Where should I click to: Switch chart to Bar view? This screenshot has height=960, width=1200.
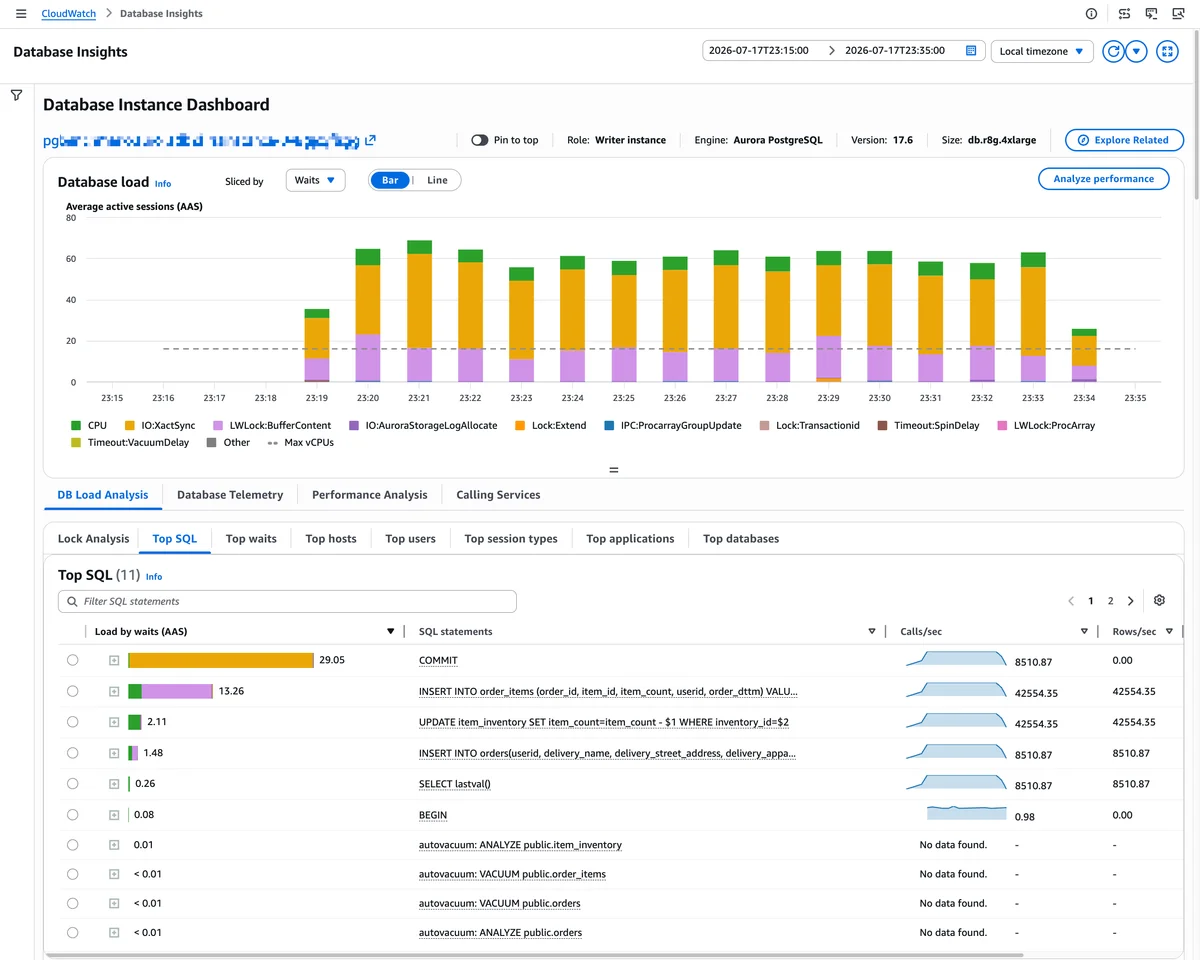(390, 180)
